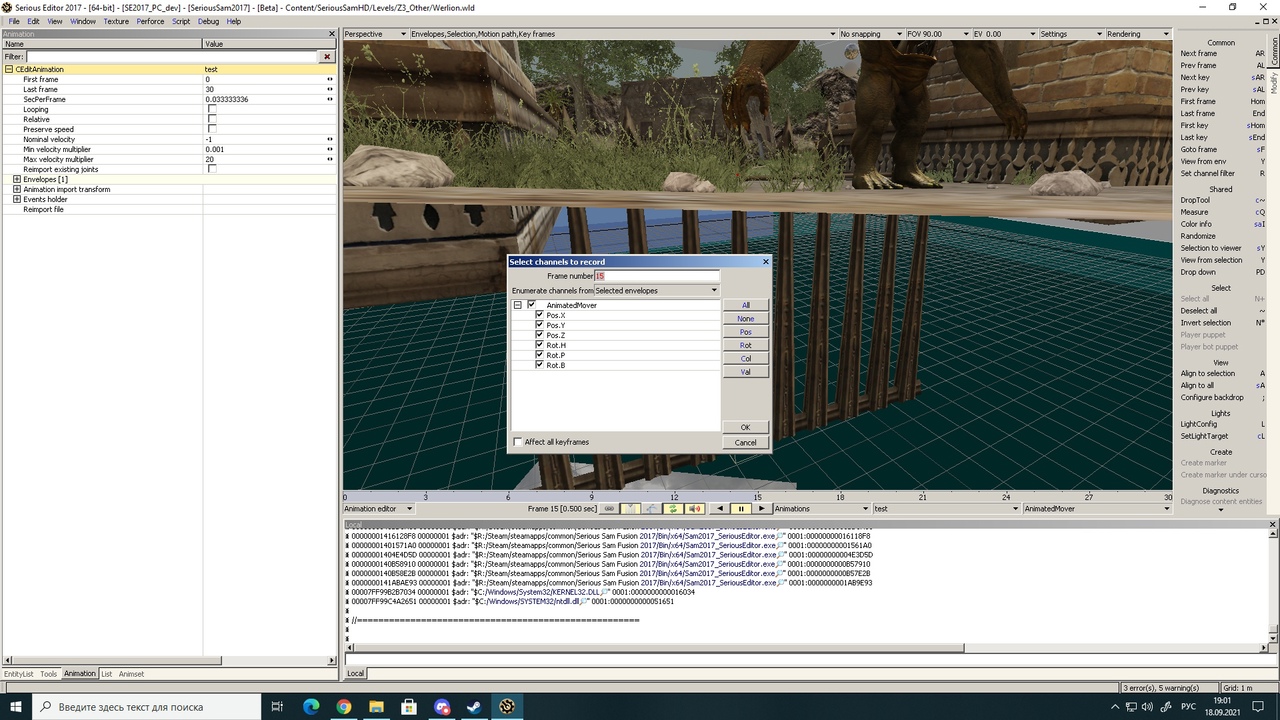Open Steam from the taskbar
Image resolution: width=1280 pixels, height=720 pixels.
[x=475, y=707]
